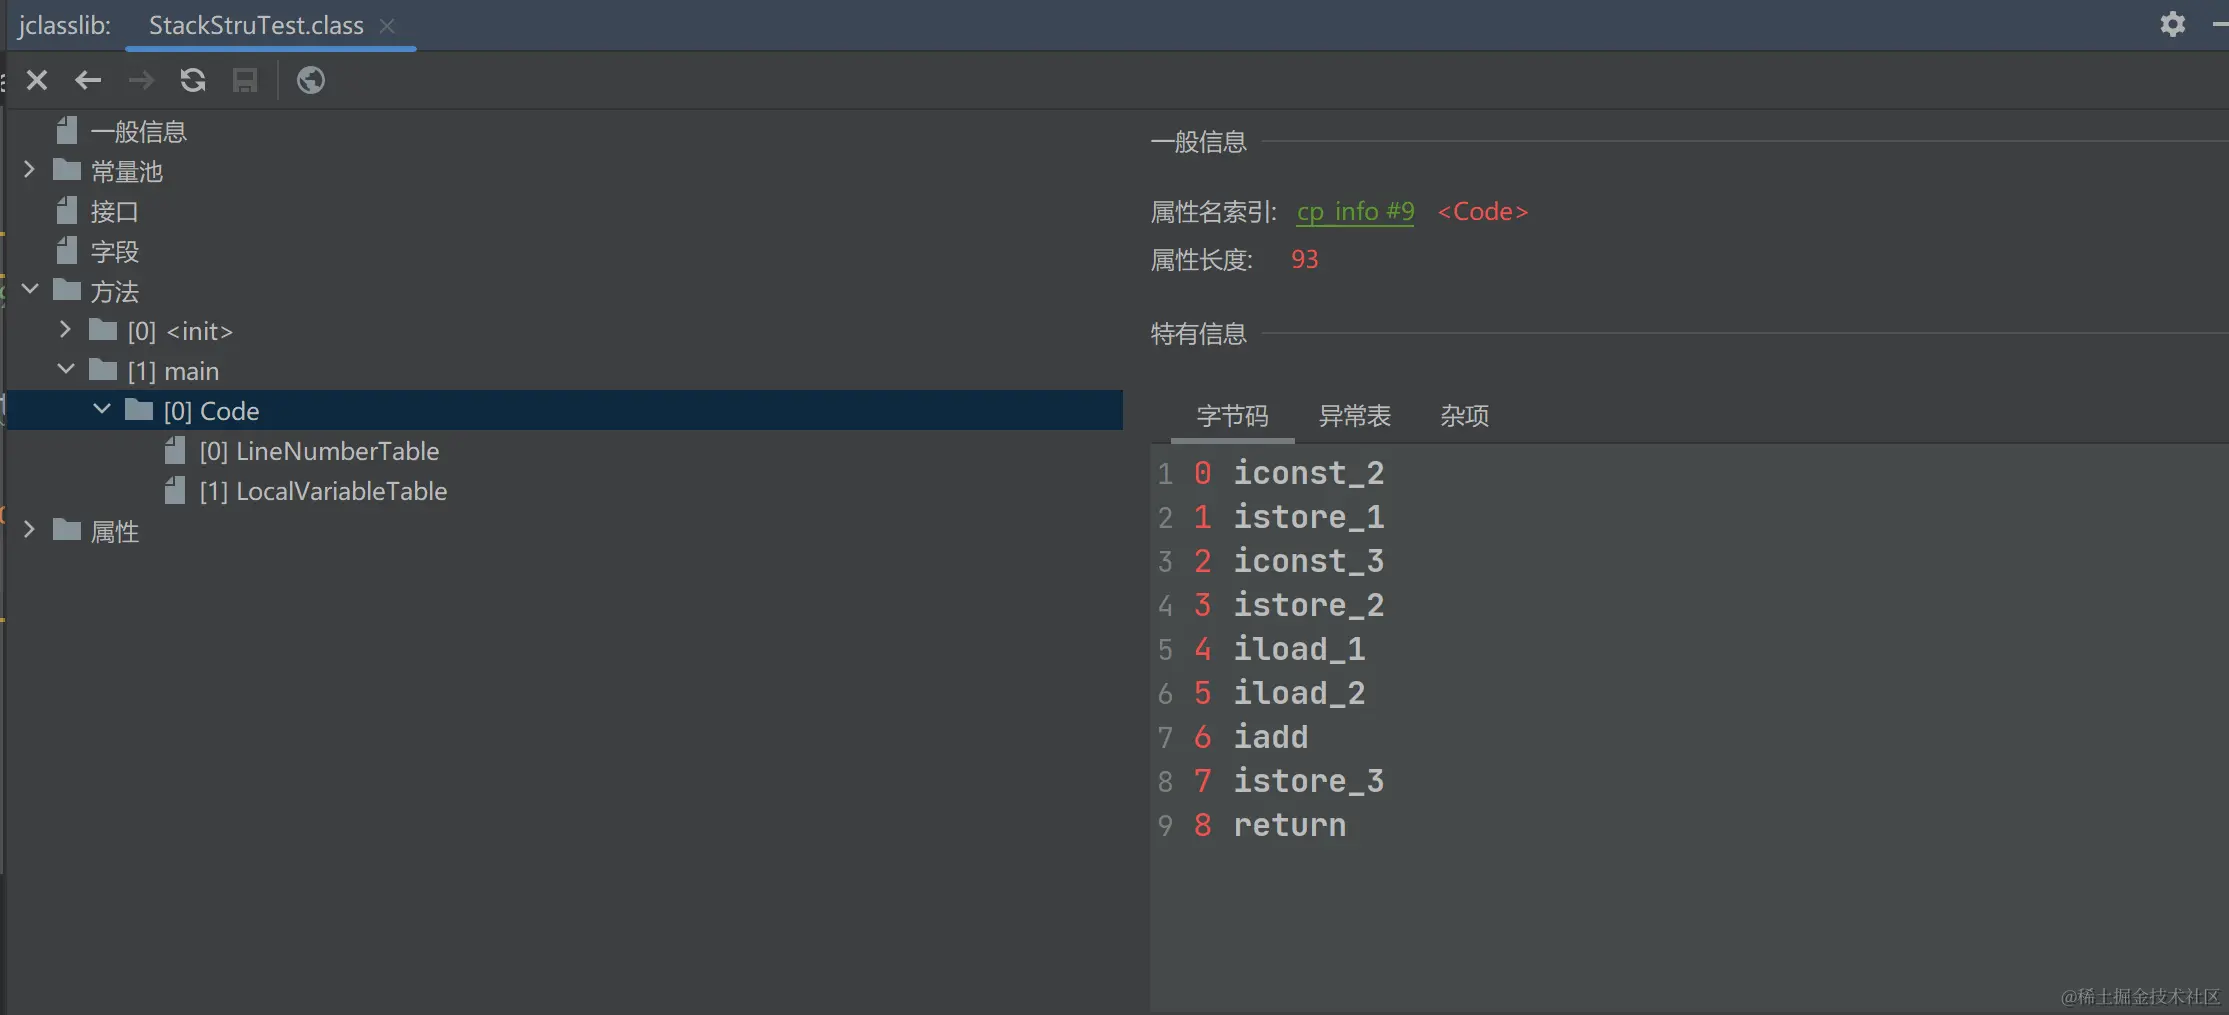The image size is (2229, 1015).
Task: Switch to the 字节码 tab
Action: pyautogui.click(x=1232, y=416)
